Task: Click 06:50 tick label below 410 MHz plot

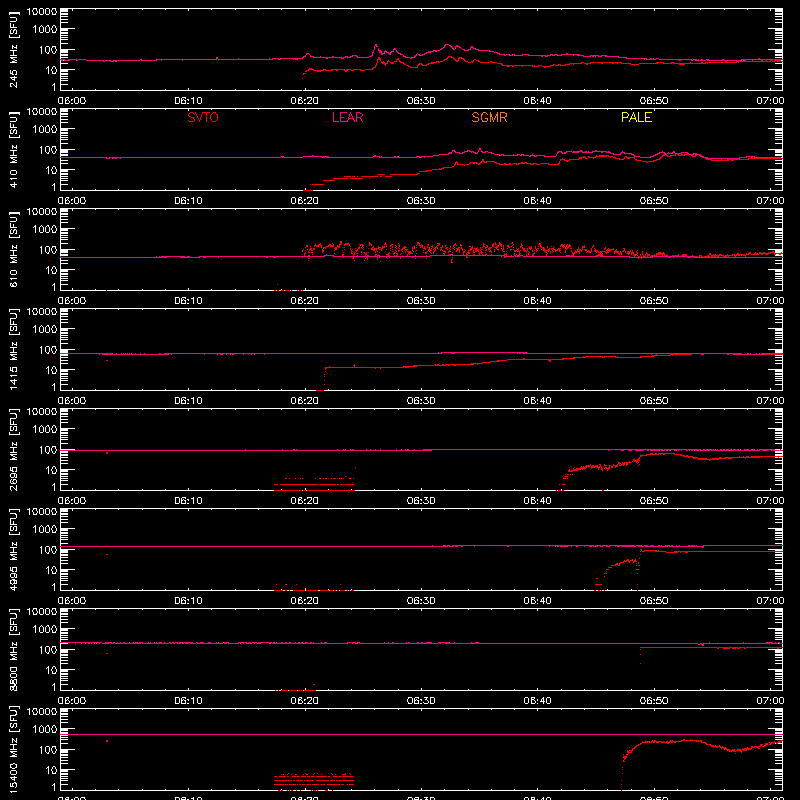Action: click(654, 201)
